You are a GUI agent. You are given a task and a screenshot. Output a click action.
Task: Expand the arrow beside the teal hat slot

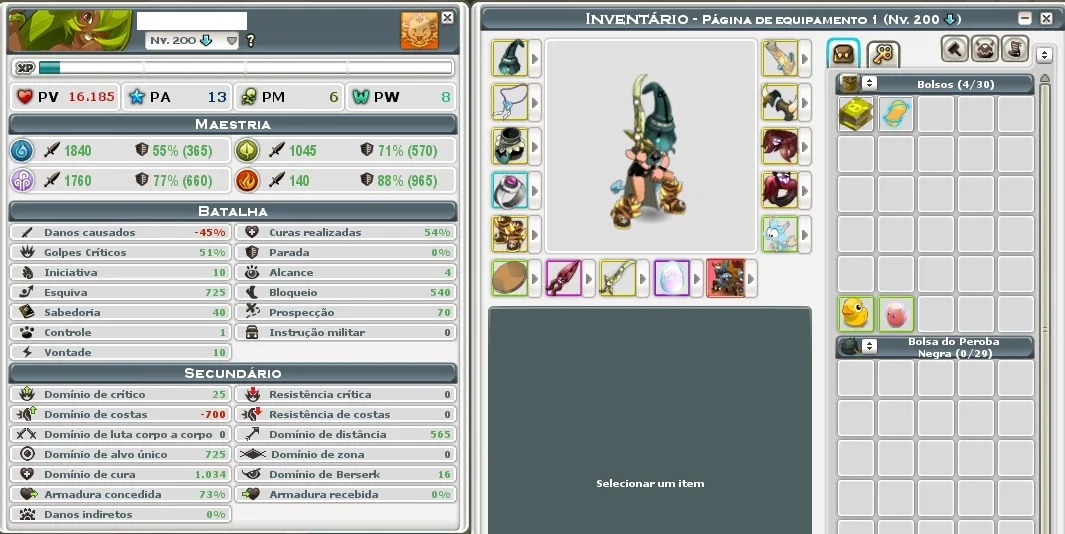pyautogui.click(x=535, y=59)
